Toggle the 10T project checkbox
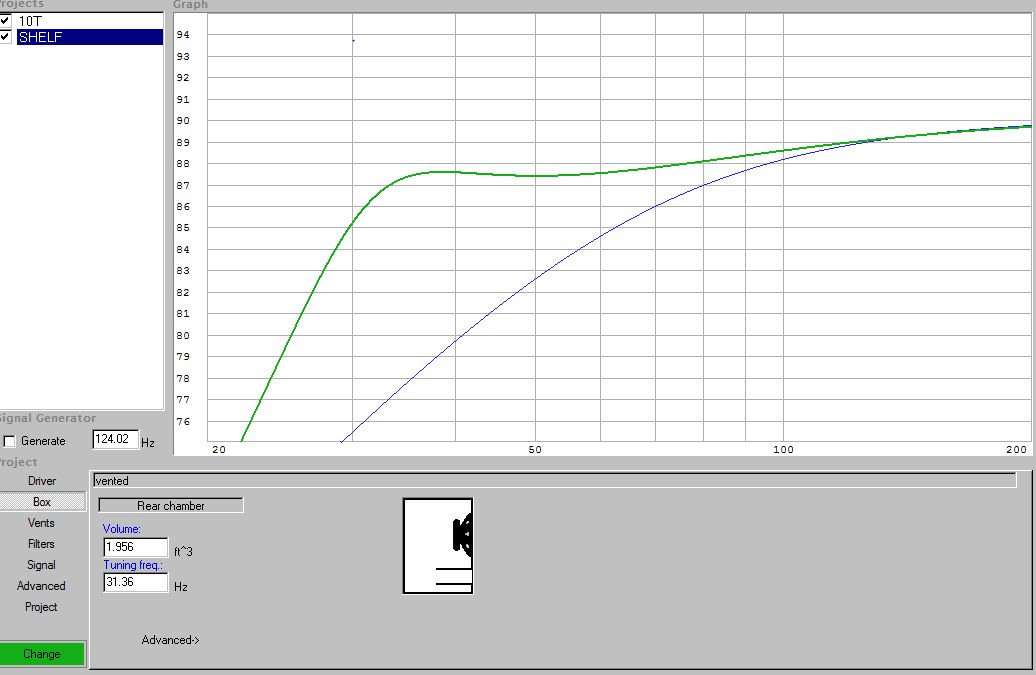Image resolution: width=1036 pixels, height=675 pixels. pos(5,20)
